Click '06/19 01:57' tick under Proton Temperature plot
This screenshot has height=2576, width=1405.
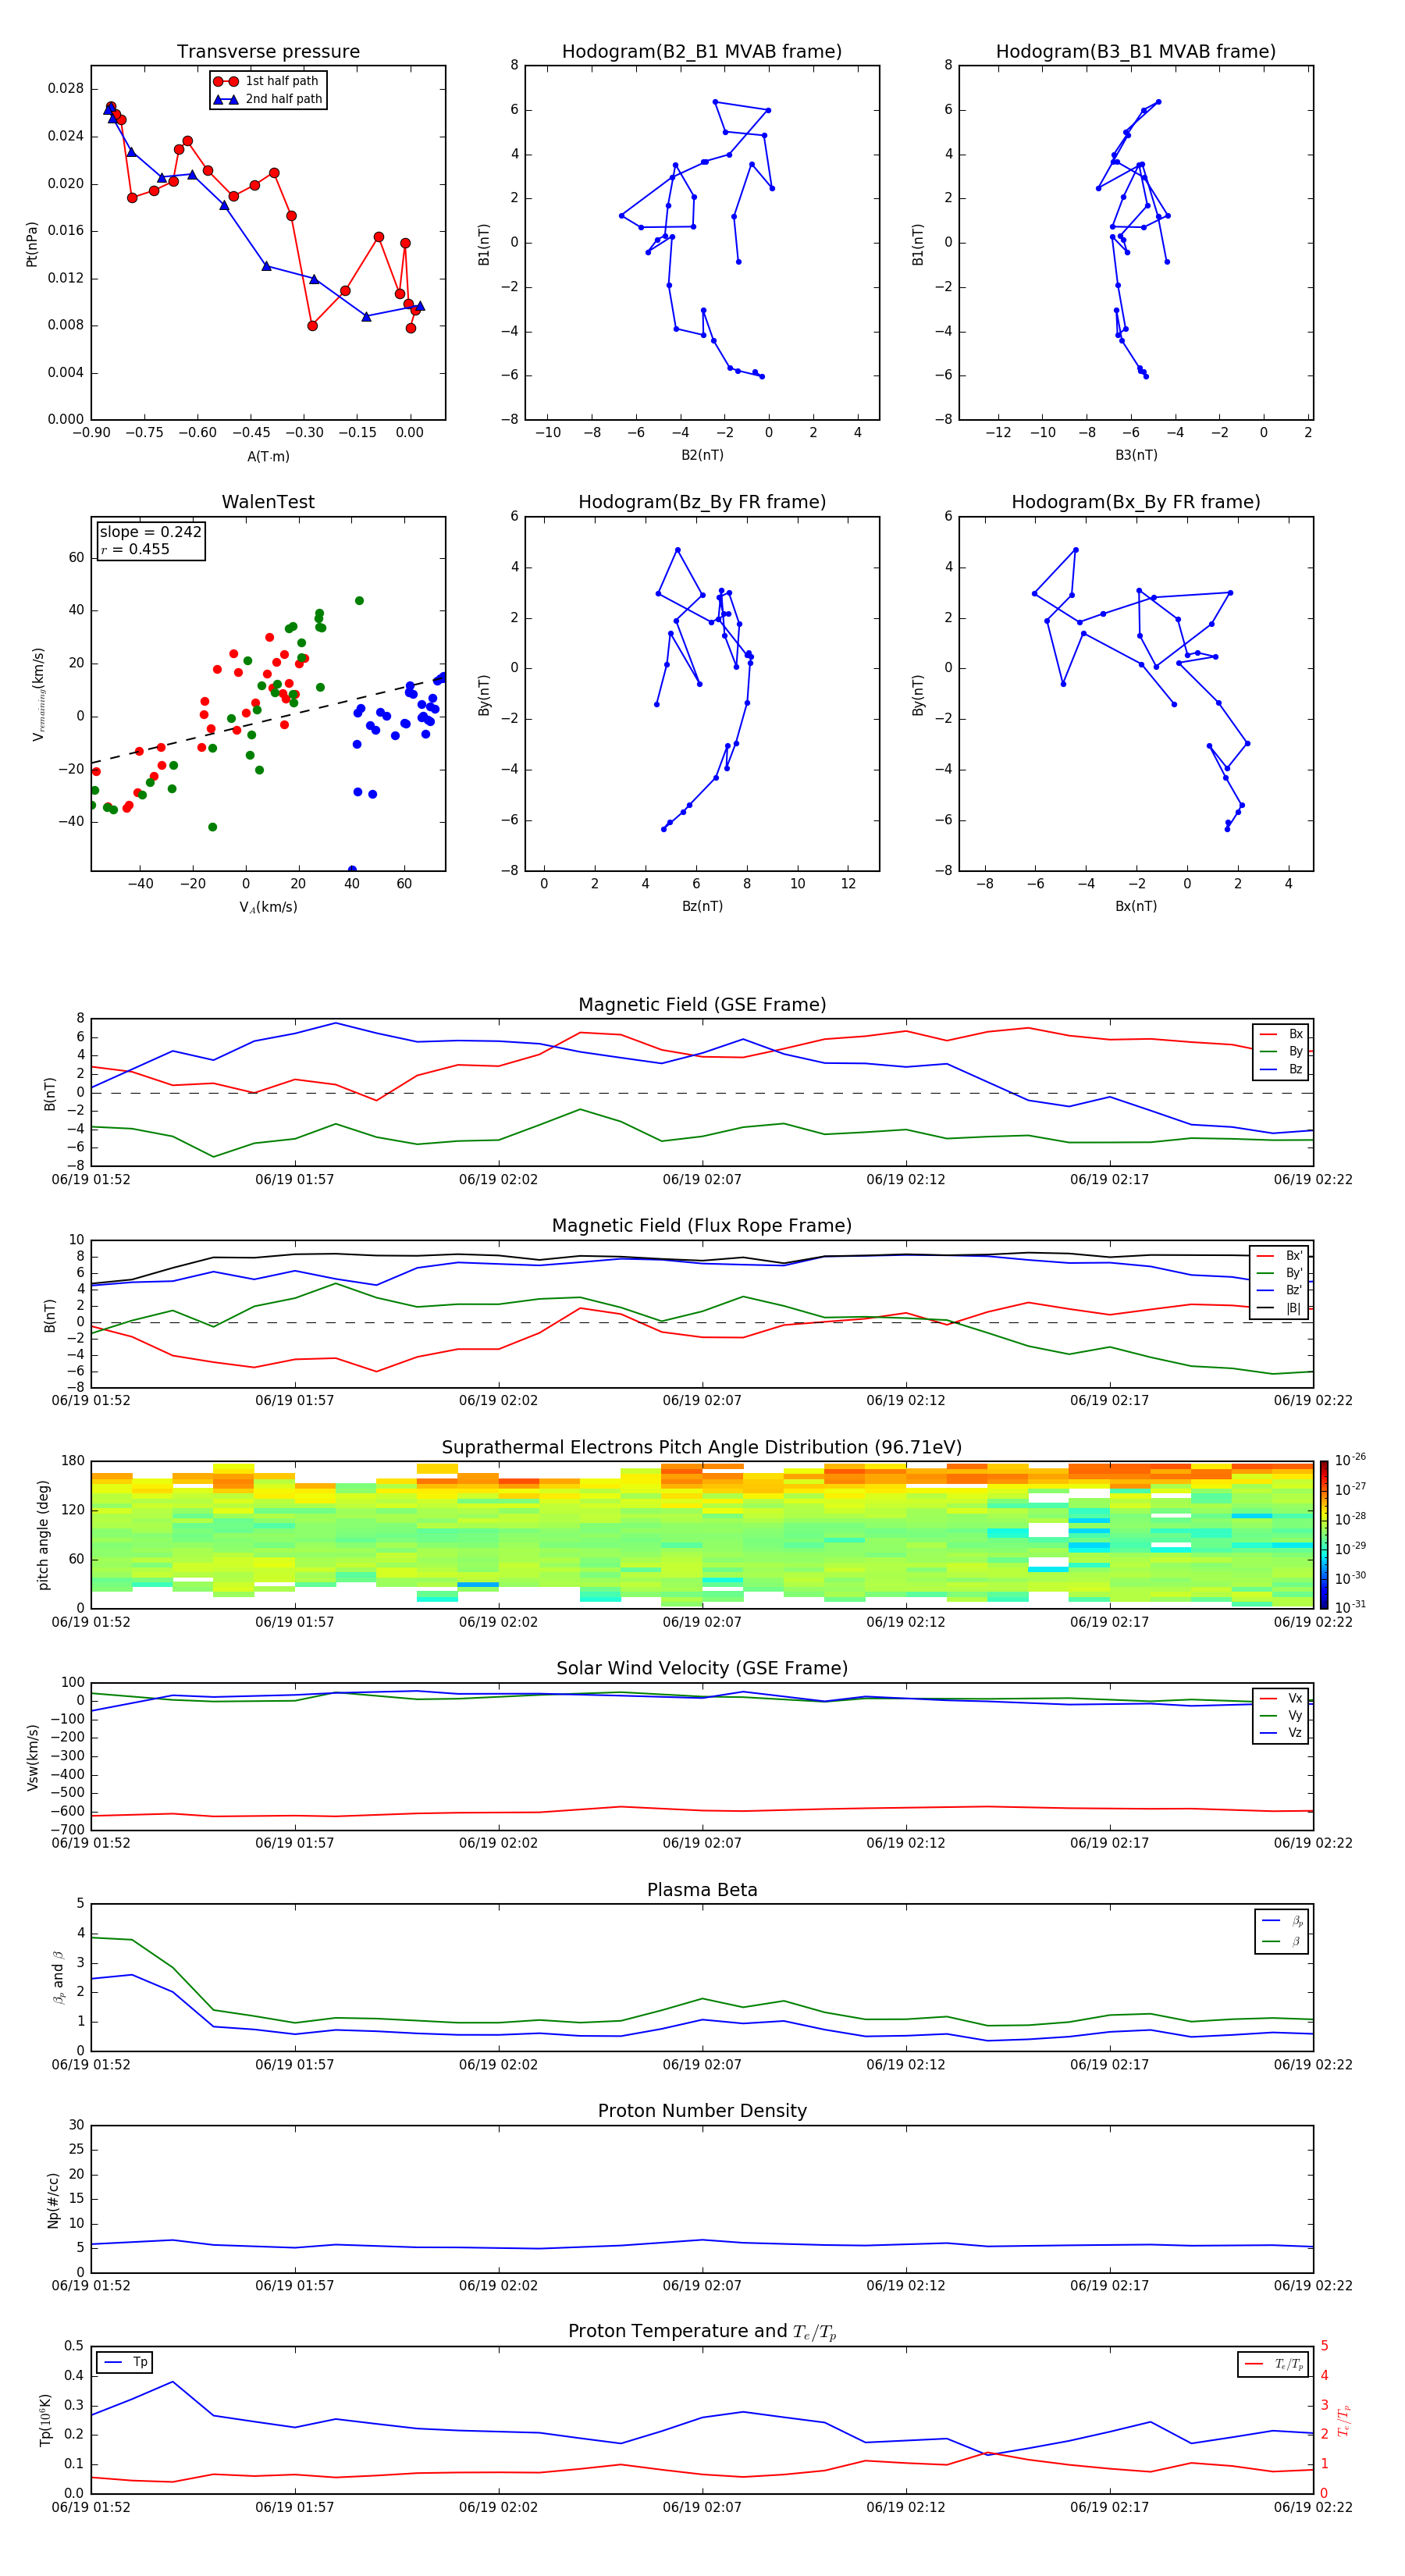[x=294, y=2507]
